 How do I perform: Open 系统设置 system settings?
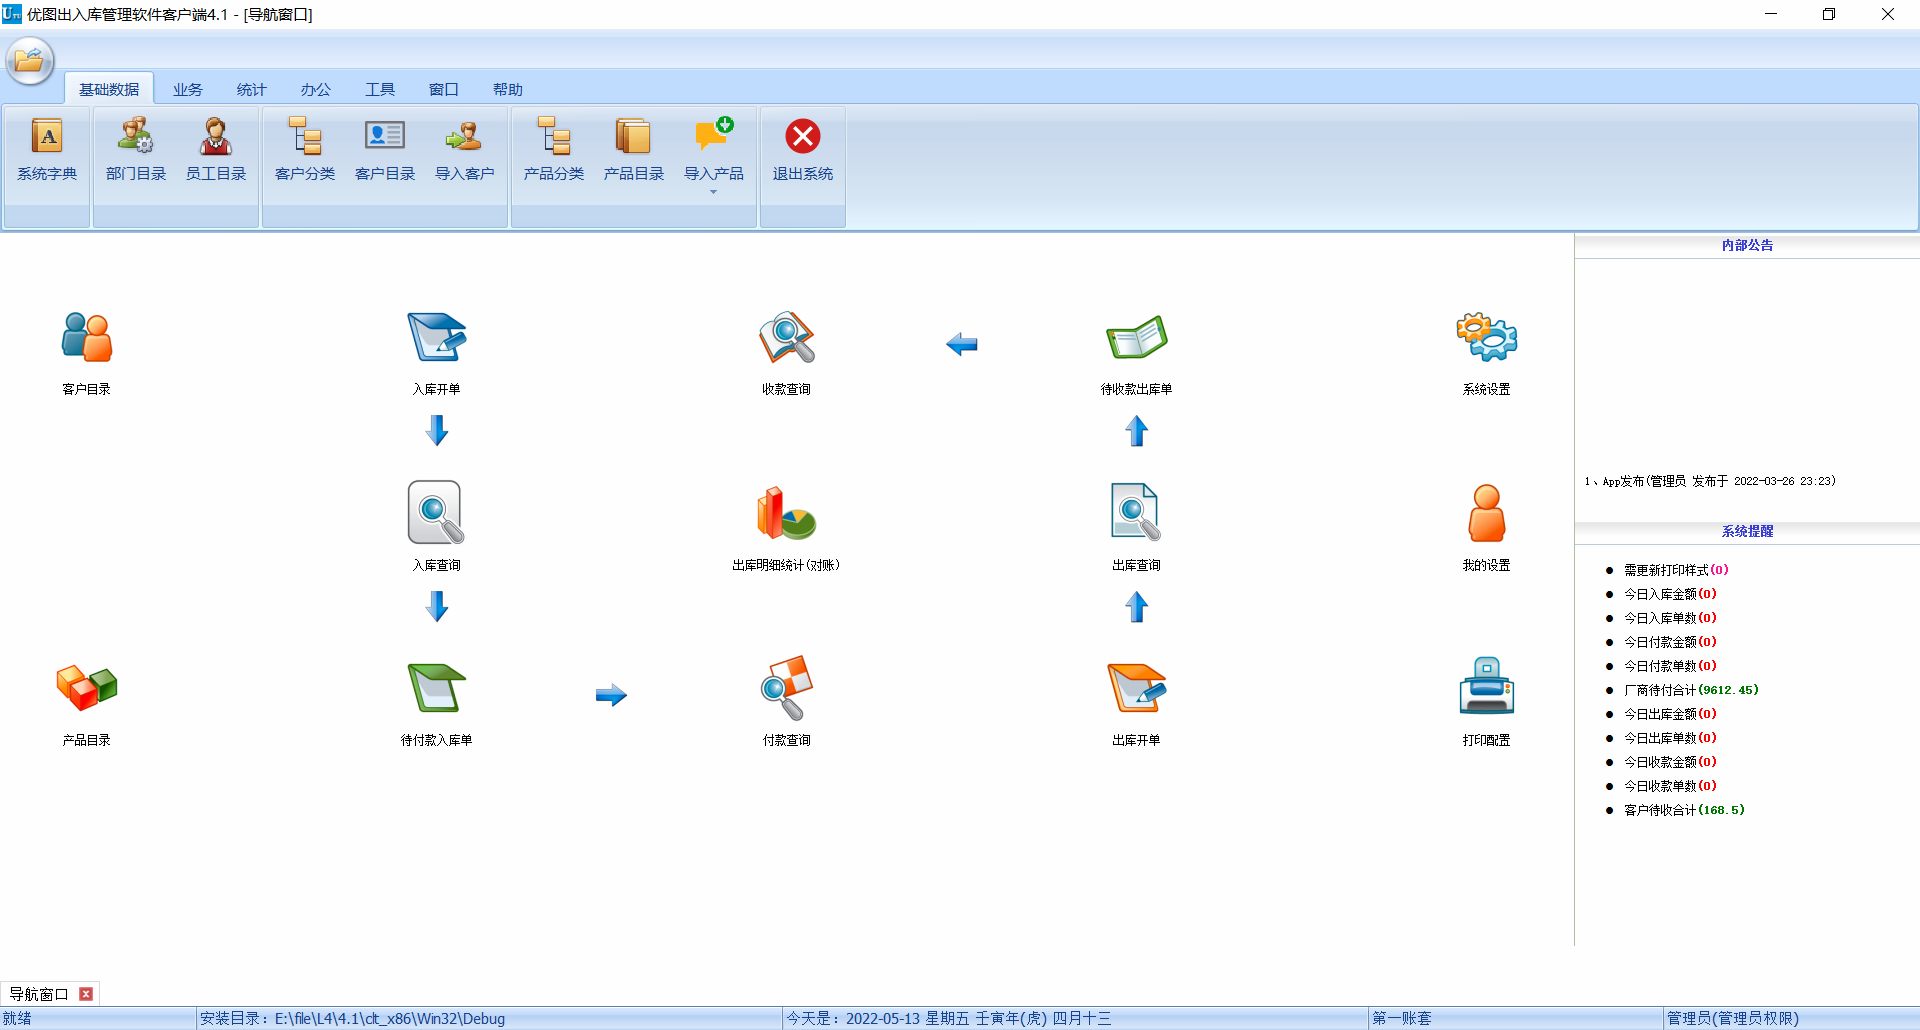point(1487,352)
